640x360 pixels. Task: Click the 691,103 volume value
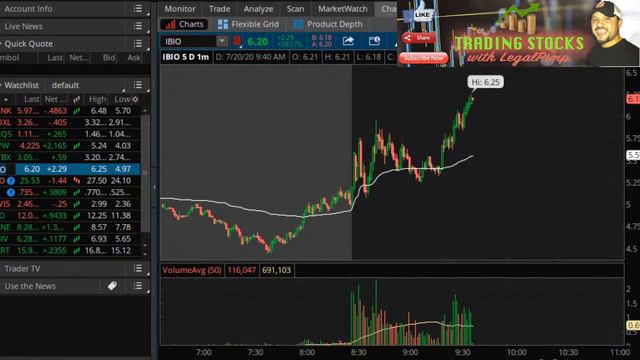[276, 270]
